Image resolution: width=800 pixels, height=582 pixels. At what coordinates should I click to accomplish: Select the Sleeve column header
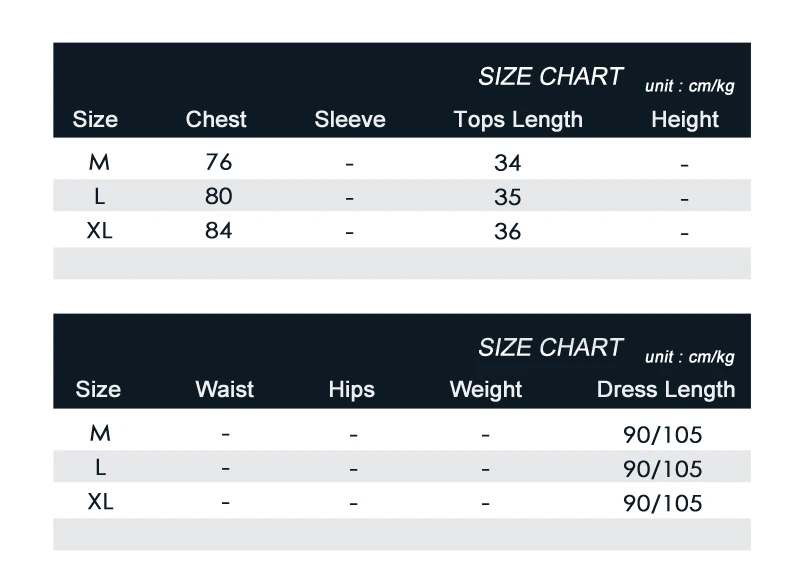pos(350,119)
